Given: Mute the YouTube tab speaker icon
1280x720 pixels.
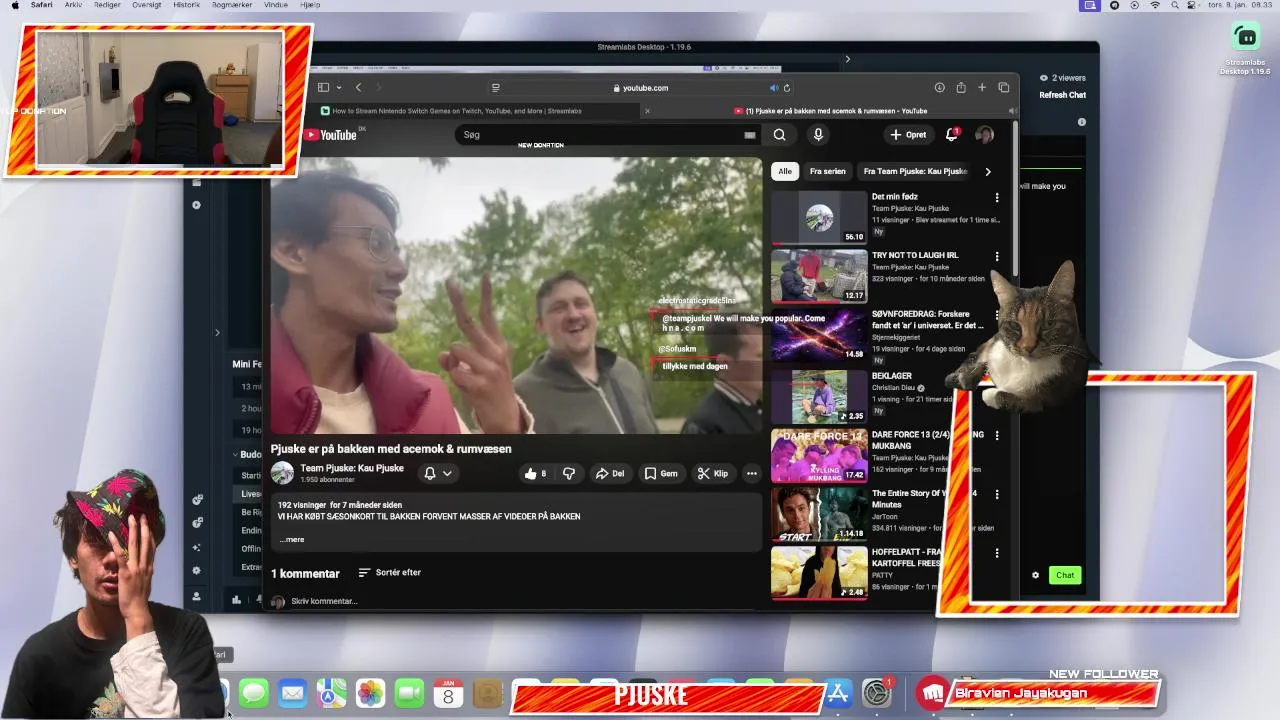Looking at the screenshot, I should (1011, 111).
